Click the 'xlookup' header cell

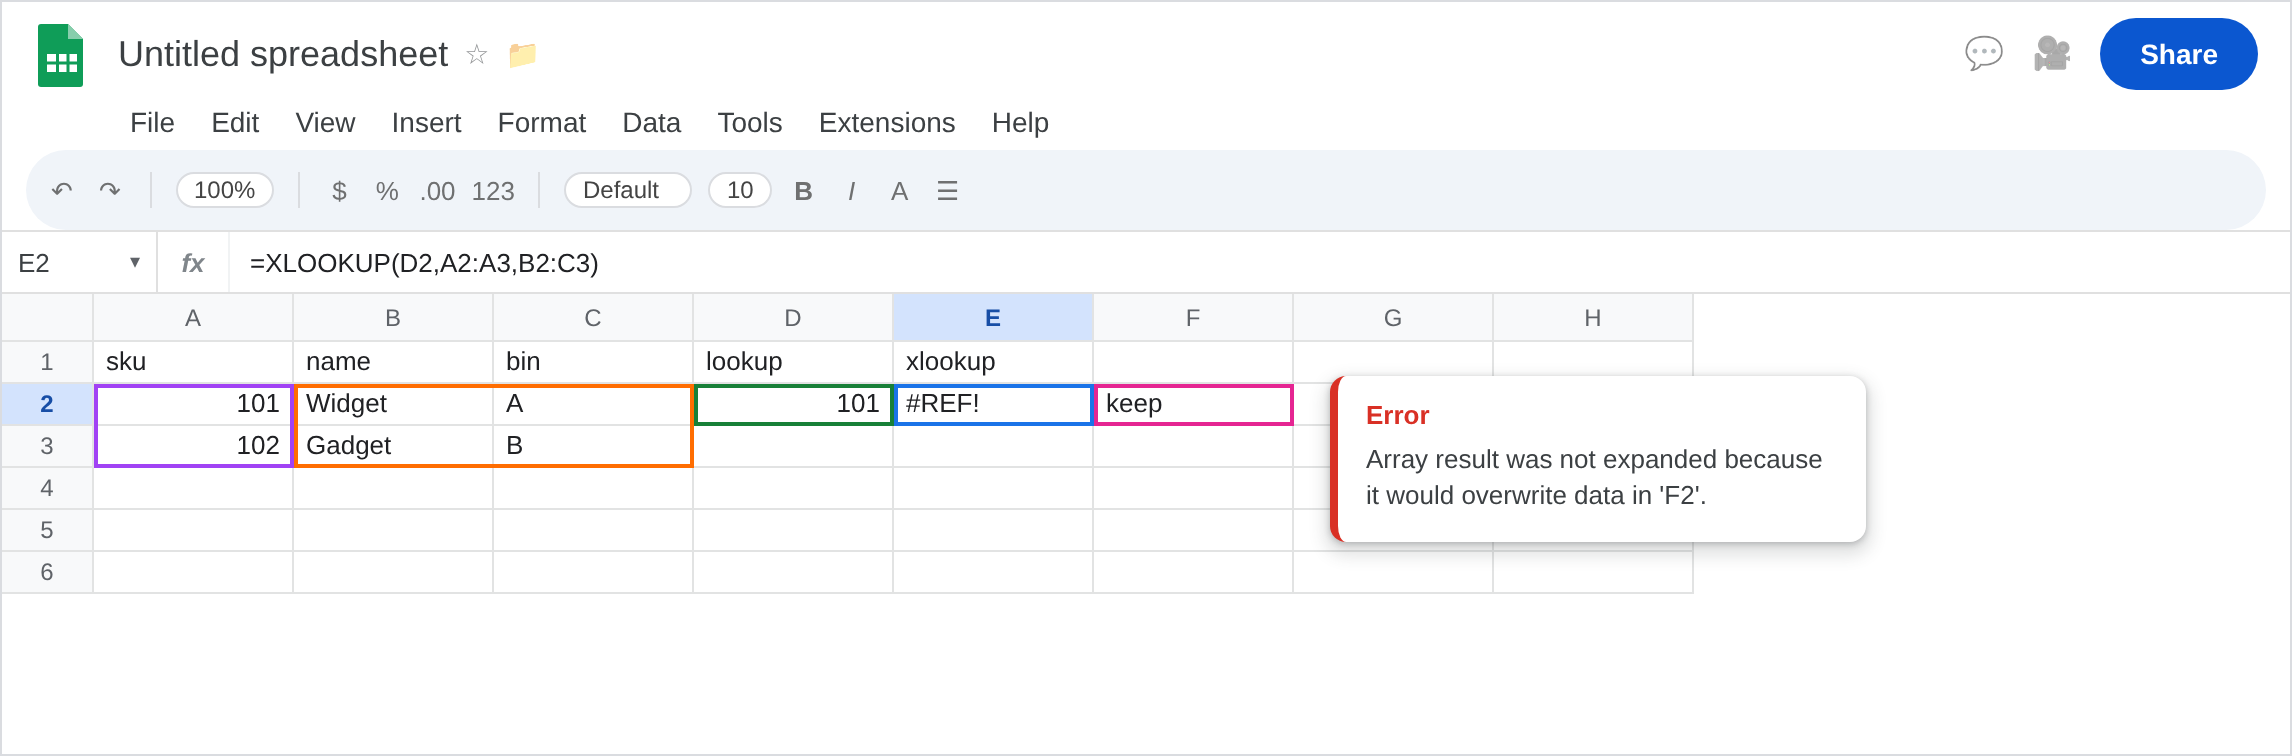coord(993,361)
